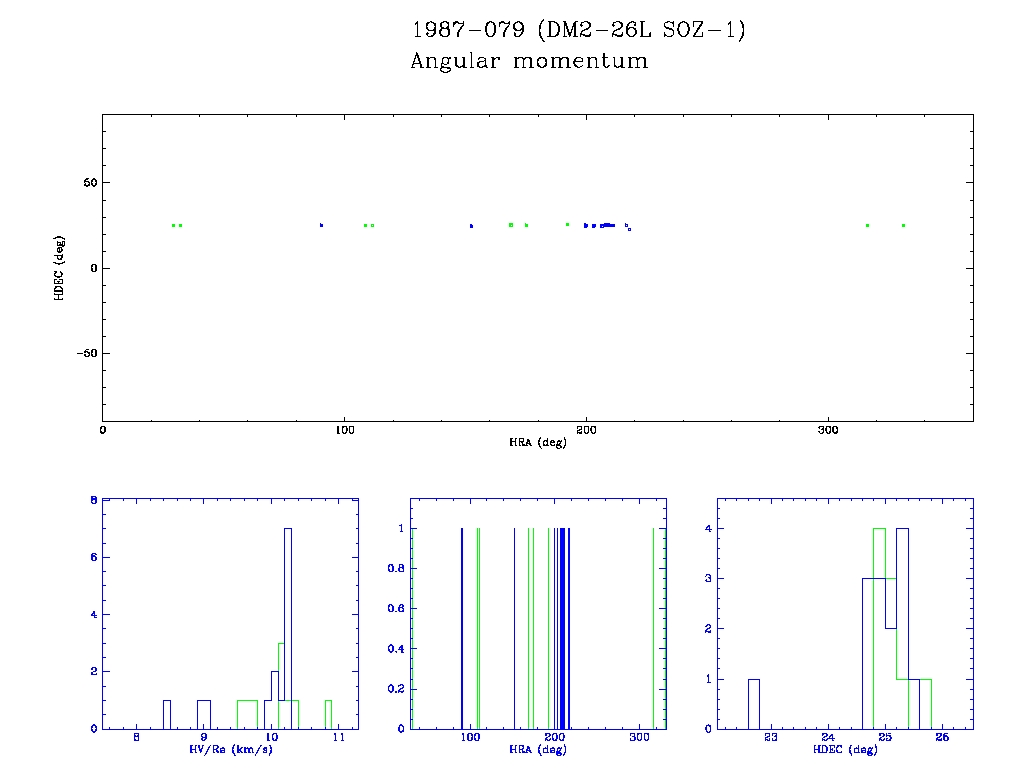Select rightmost green line in HRA histogram

tap(653, 628)
